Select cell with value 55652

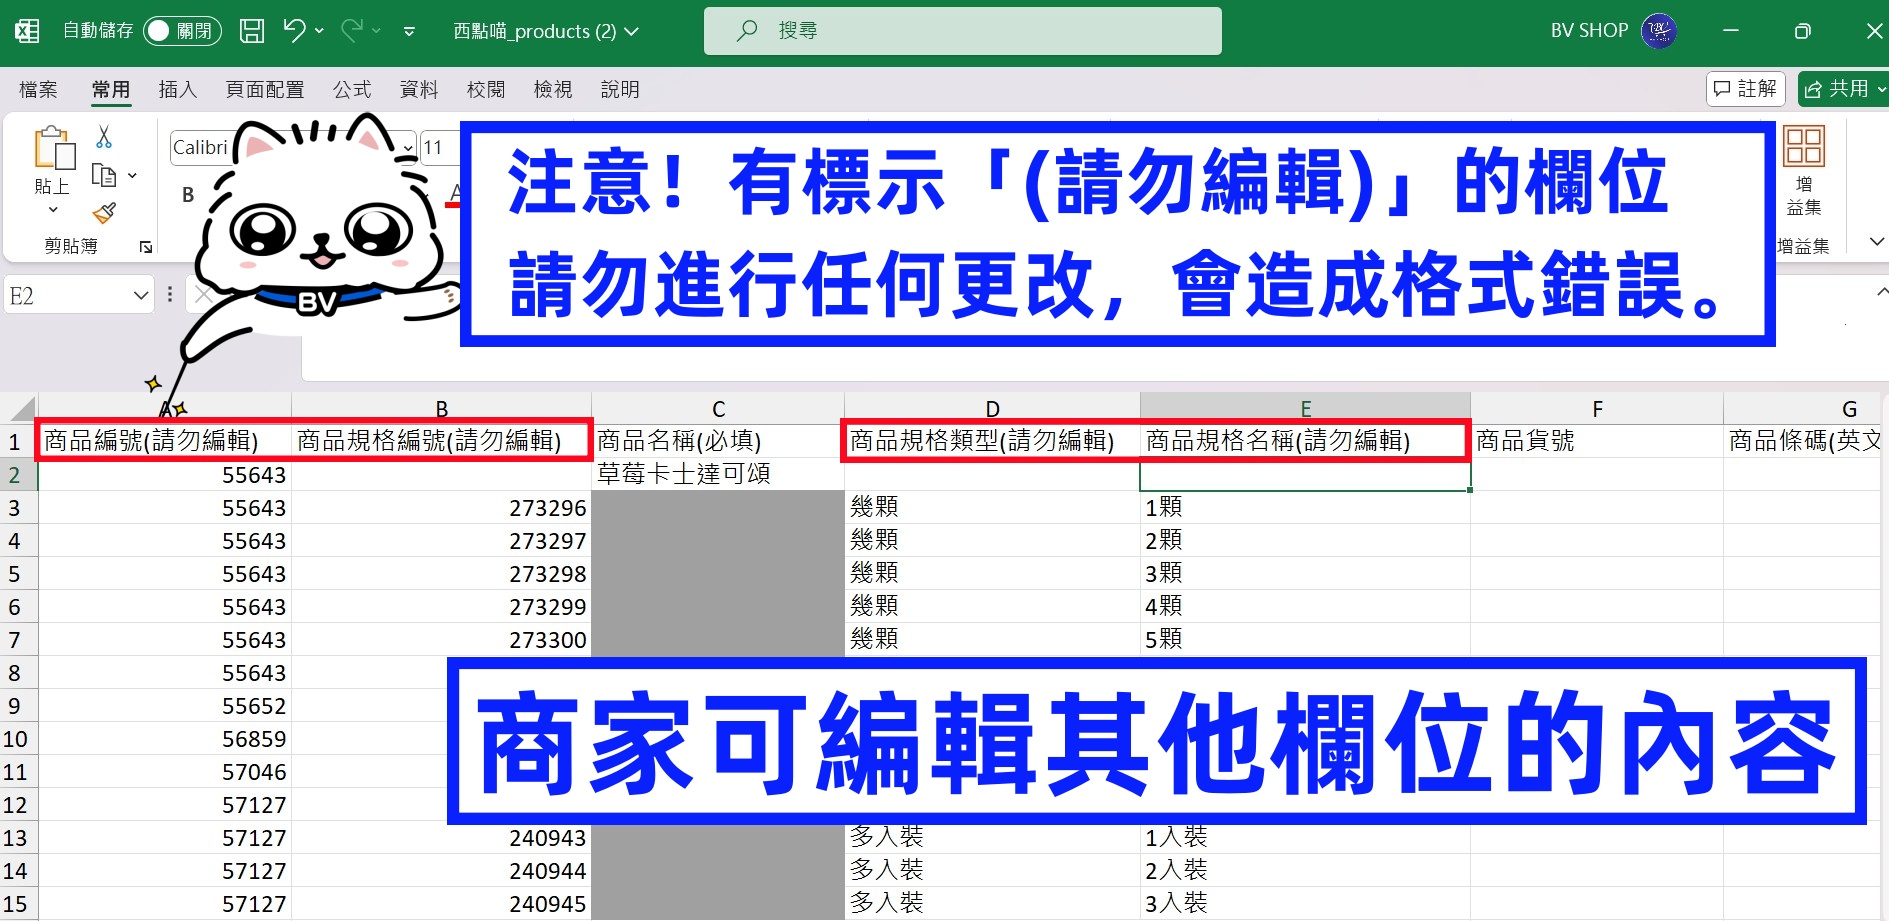pyautogui.click(x=165, y=706)
